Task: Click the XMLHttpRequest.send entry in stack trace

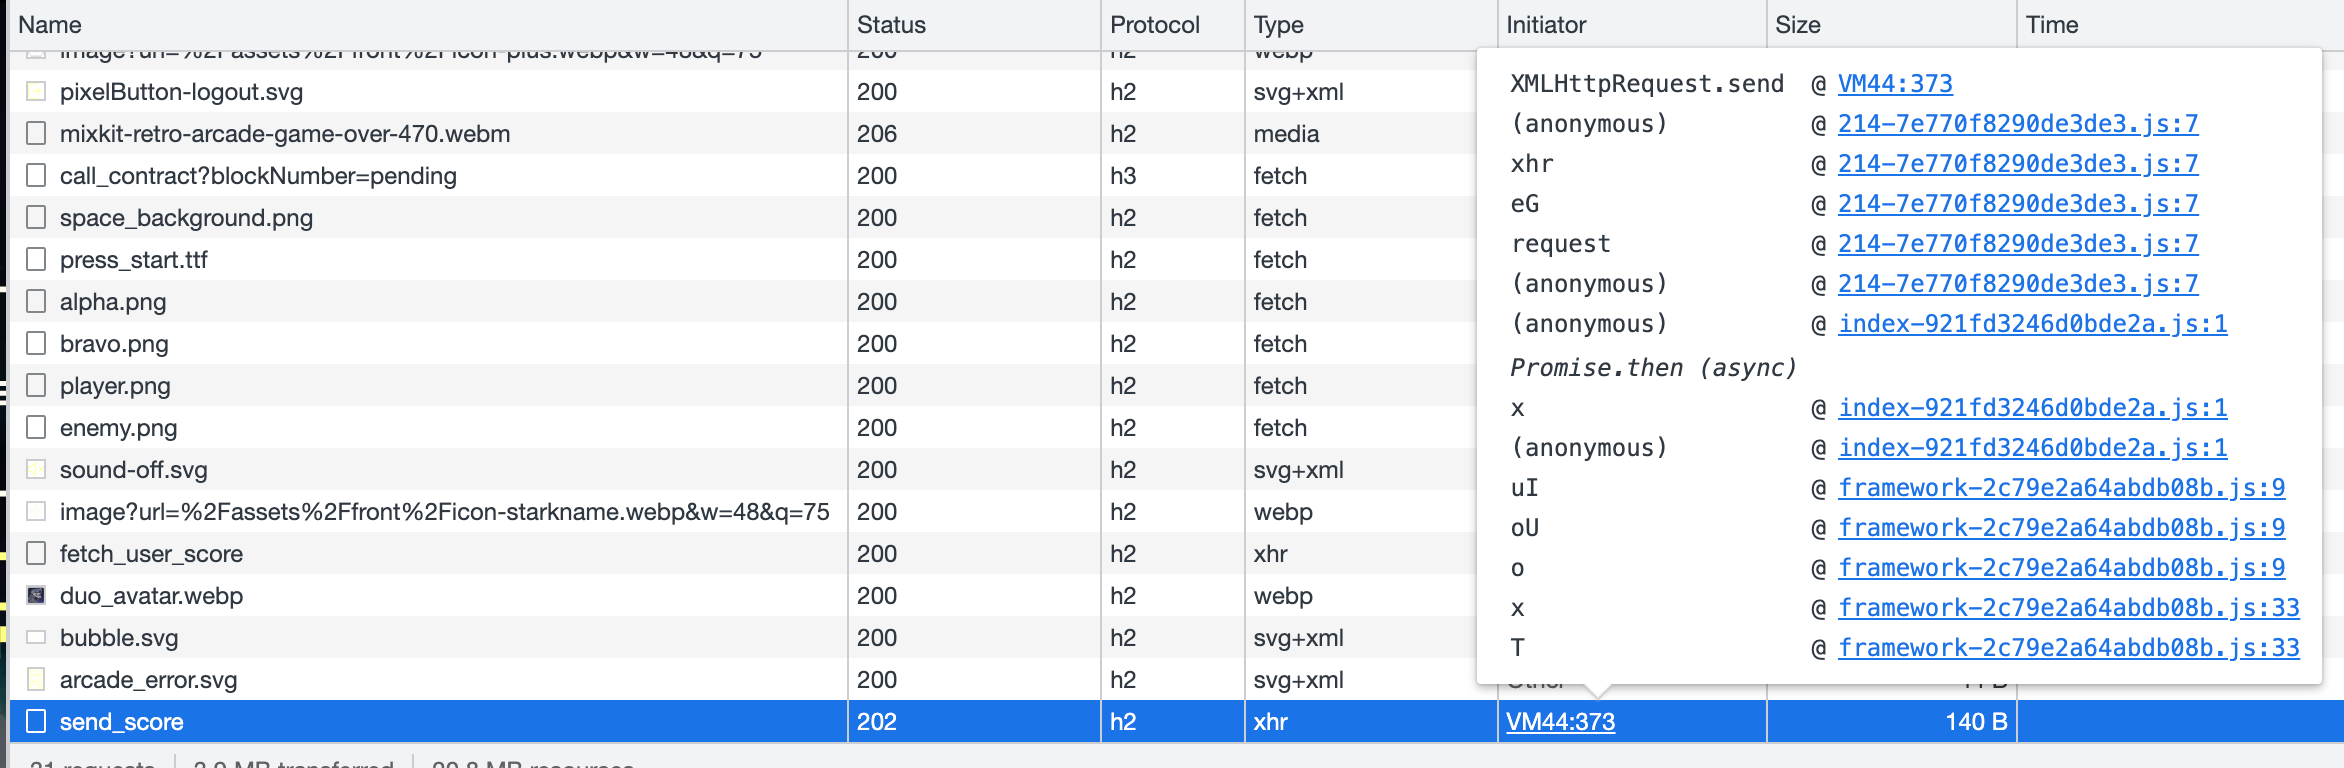Action: pyautogui.click(x=1647, y=84)
